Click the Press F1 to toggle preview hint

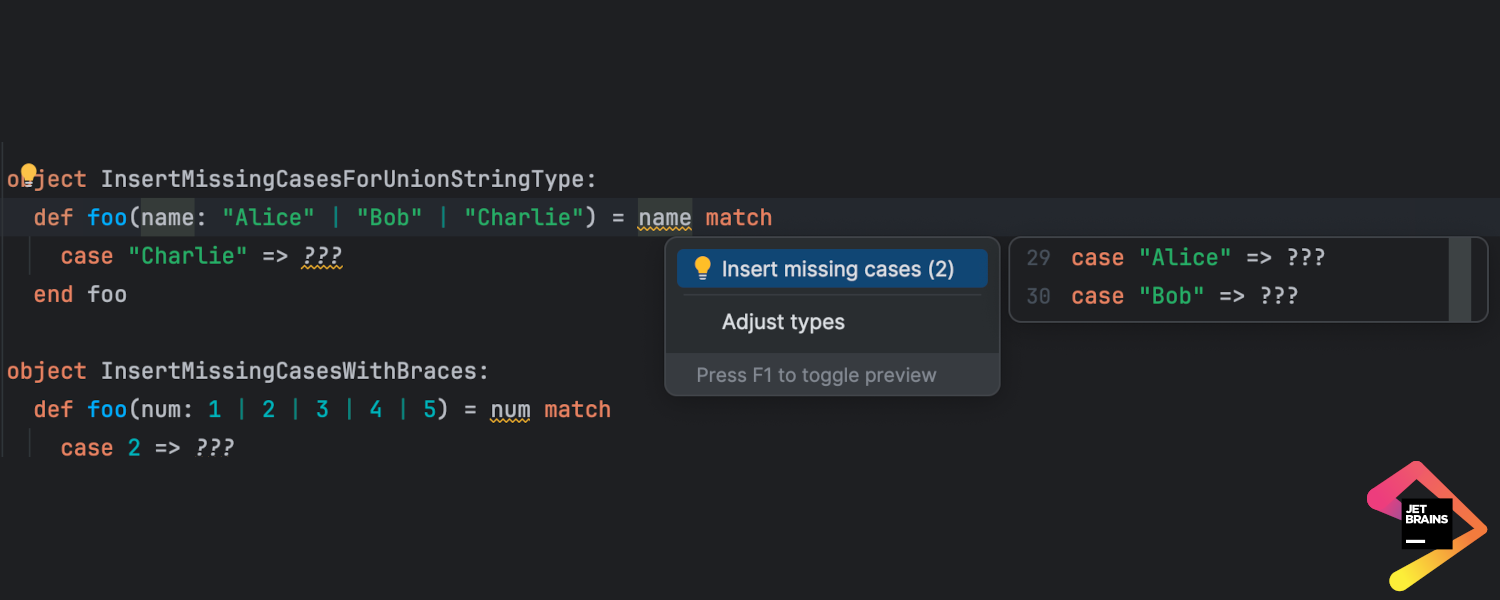[816, 375]
